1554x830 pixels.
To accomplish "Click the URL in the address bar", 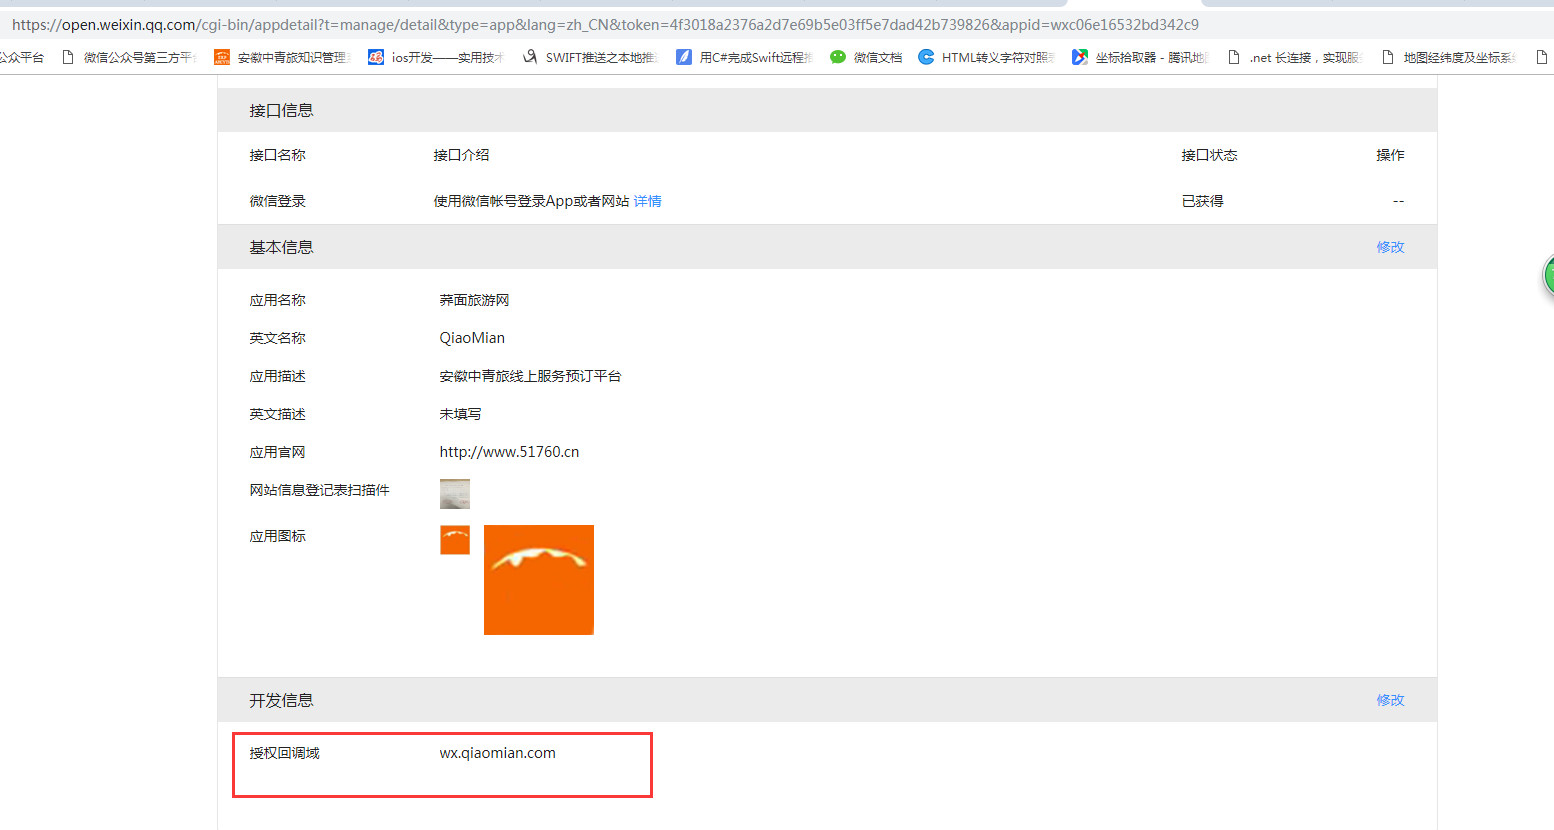I will pos(605,24).
